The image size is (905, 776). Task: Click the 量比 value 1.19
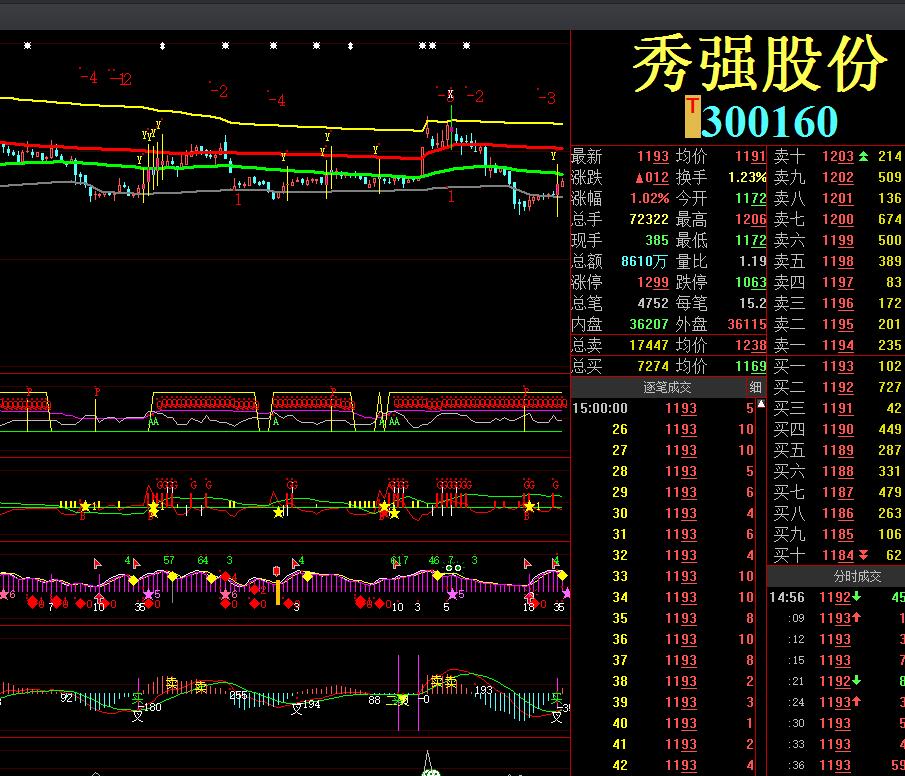point(753,262)
